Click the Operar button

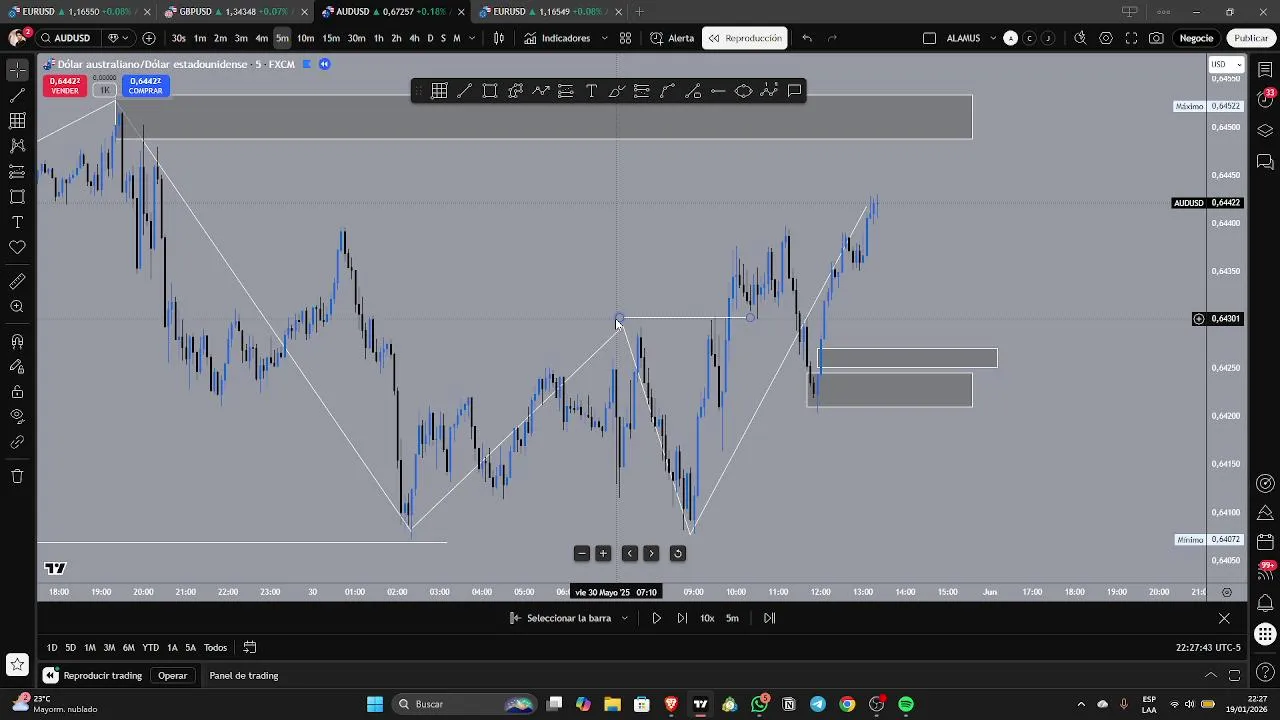pyautogui.click(x=173, y=676)
